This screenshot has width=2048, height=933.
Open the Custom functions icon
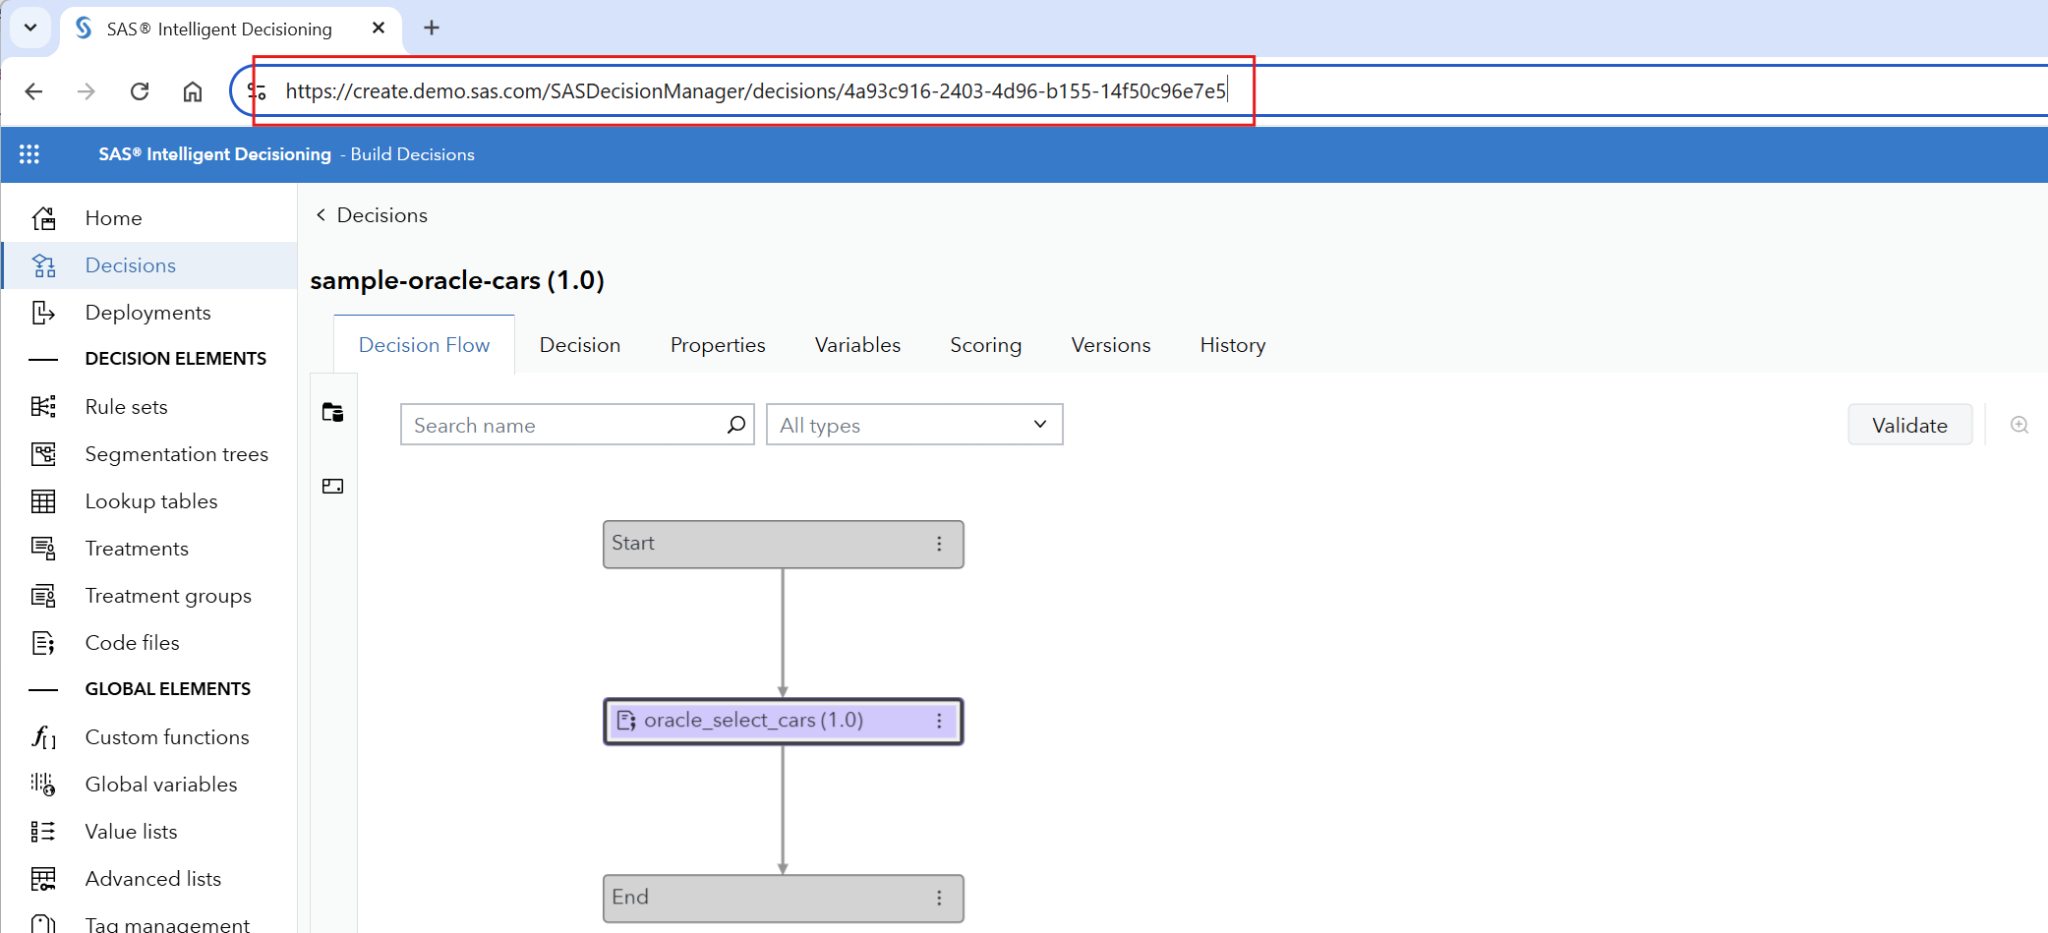pyautogui.click(x=43, y=737)
